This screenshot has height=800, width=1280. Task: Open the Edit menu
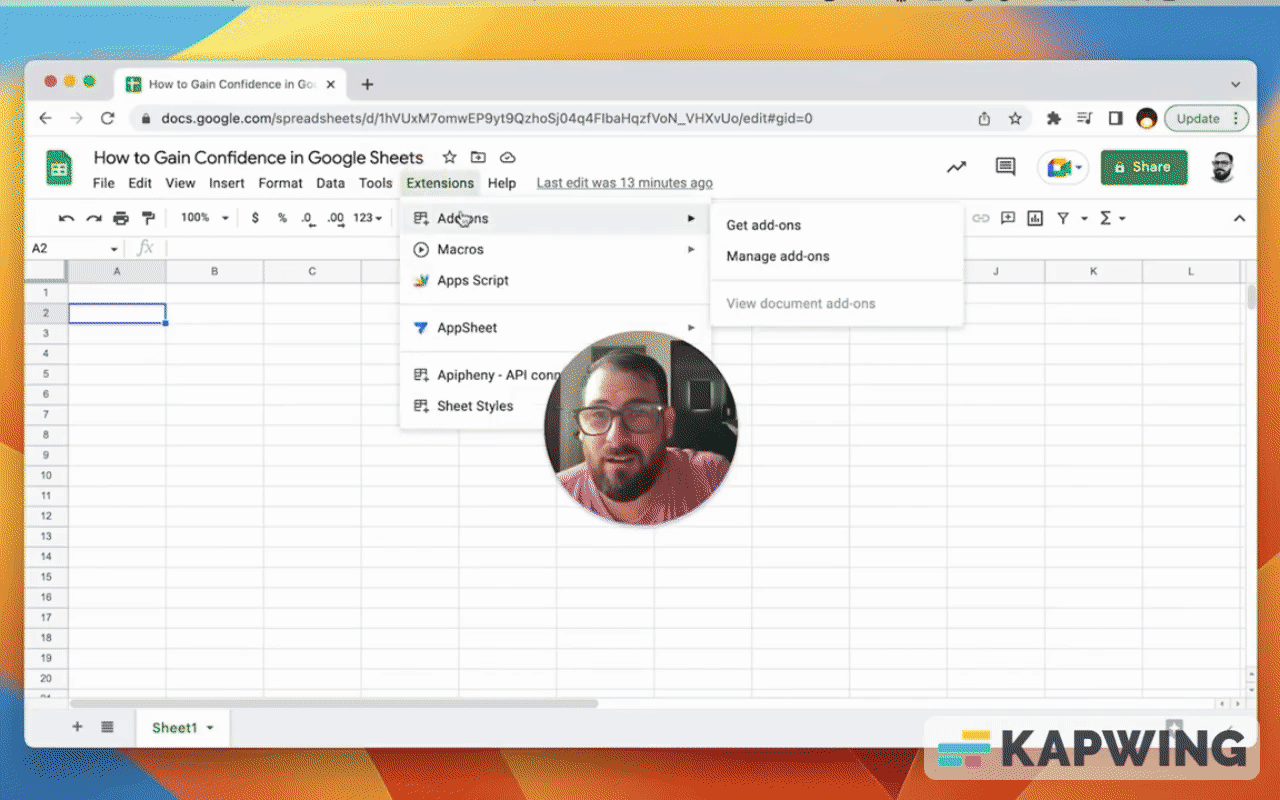click(x=140, y=183)
